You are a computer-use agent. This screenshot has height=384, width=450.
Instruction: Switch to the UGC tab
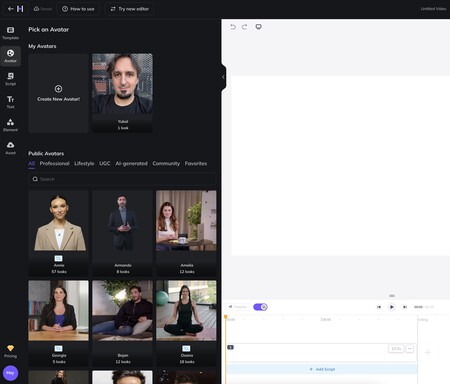[x=105, y=163]
